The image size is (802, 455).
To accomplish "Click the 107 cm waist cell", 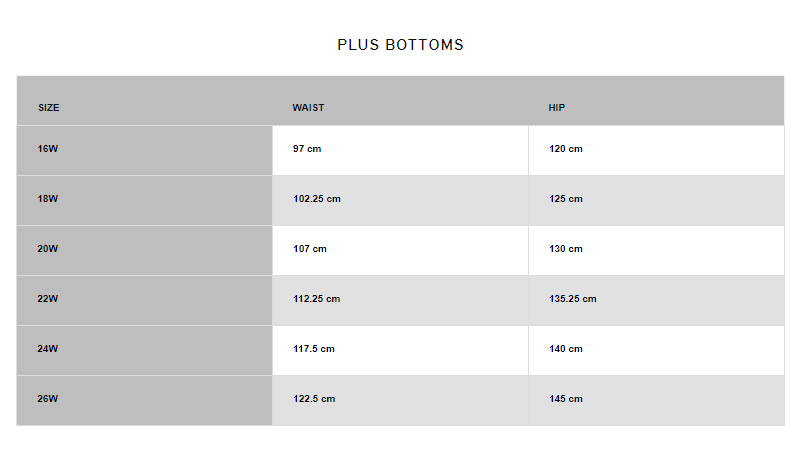I will pos(310,249).
